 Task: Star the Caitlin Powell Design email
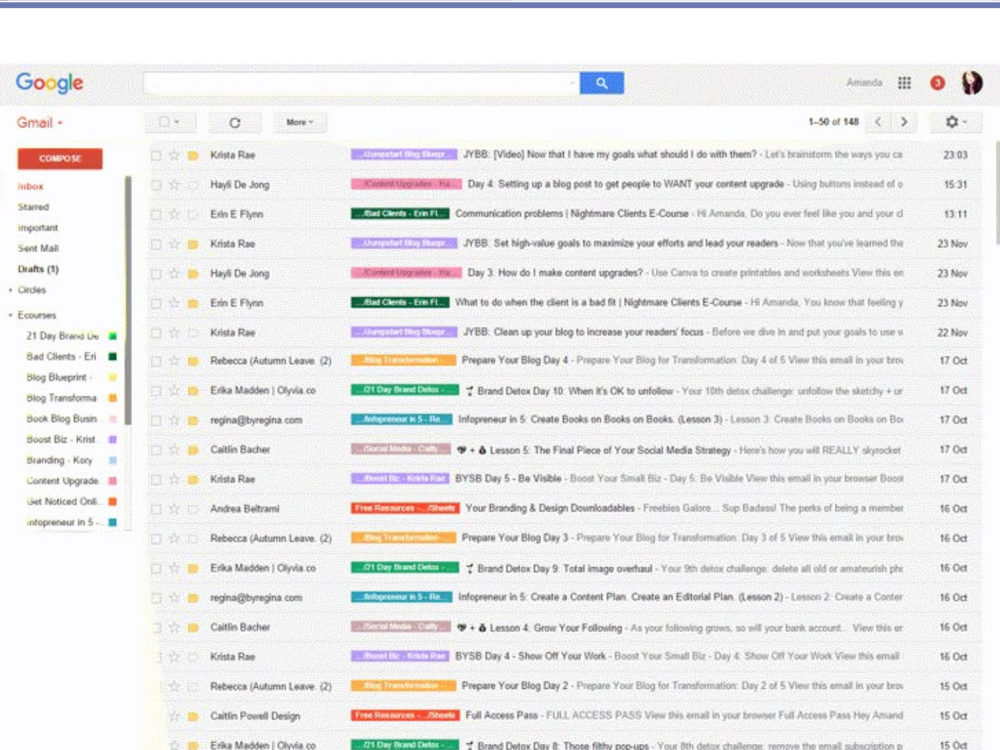click(x=173, y=716)
